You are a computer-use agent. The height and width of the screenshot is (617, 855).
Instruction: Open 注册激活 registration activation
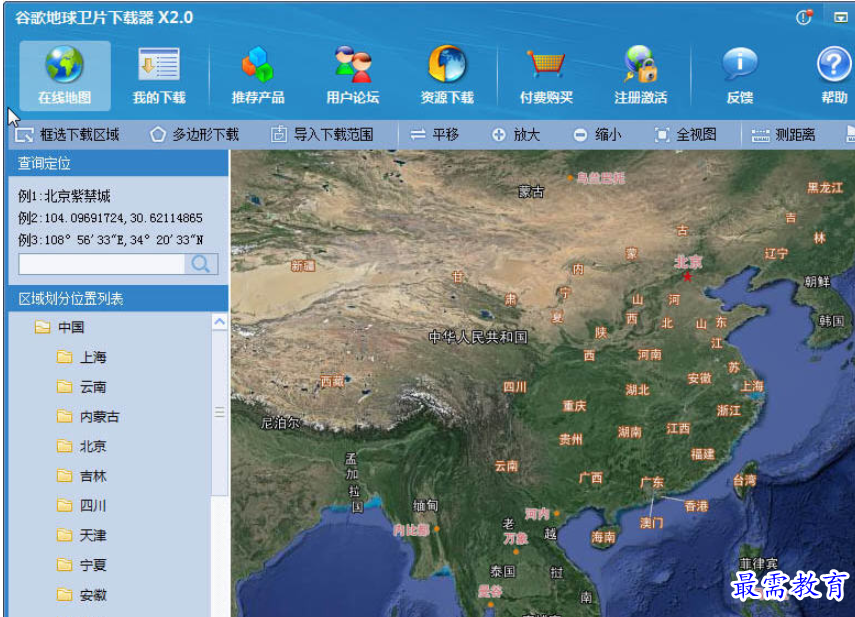point(641,76)
